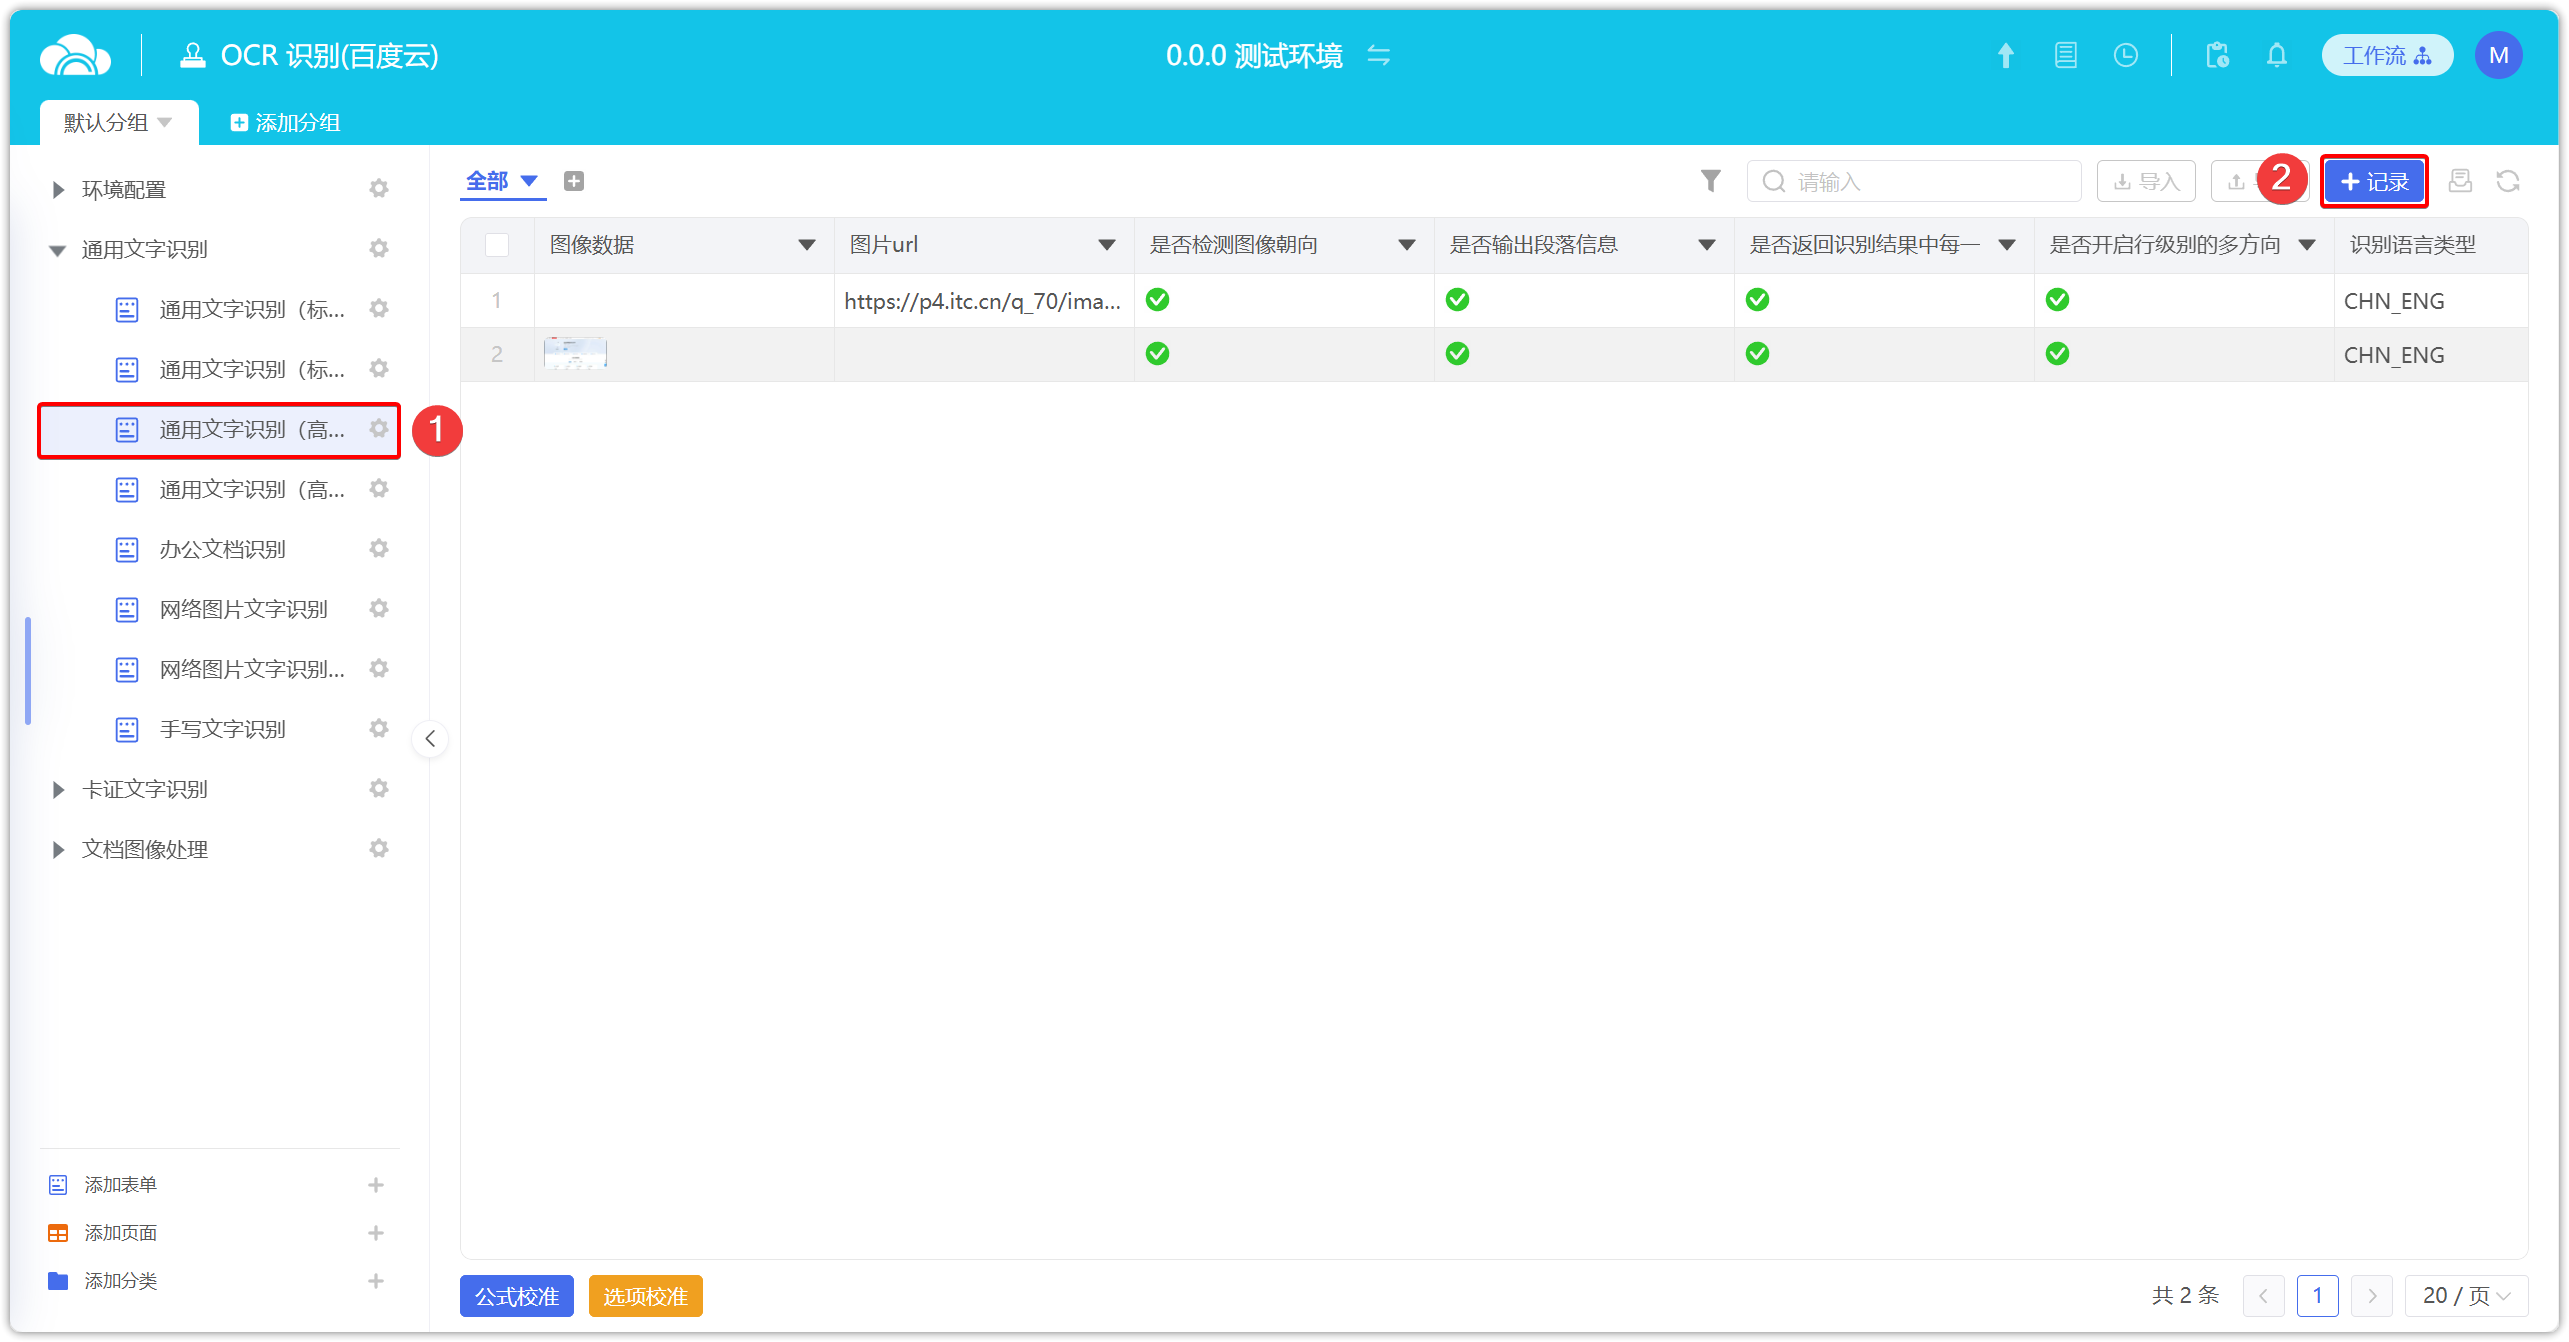This screenshot has width=2569, height=1342.
Task: Click the plus icon next to 添加分类
Action: (x=376, y=1281)
